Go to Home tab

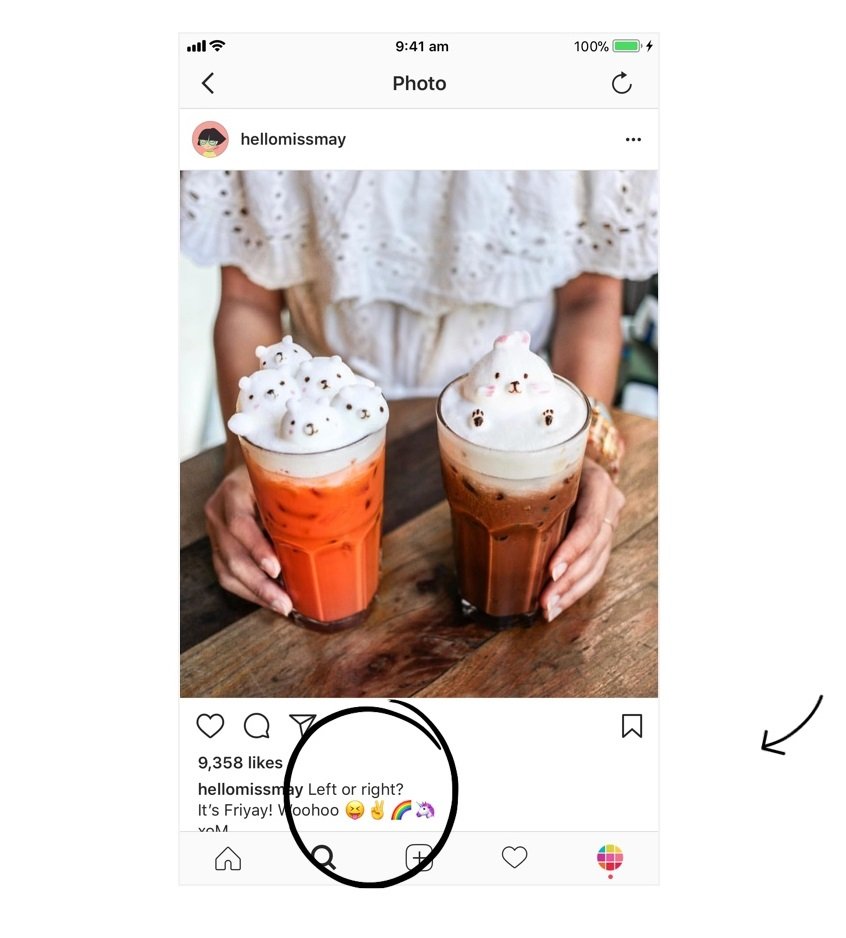228,858
